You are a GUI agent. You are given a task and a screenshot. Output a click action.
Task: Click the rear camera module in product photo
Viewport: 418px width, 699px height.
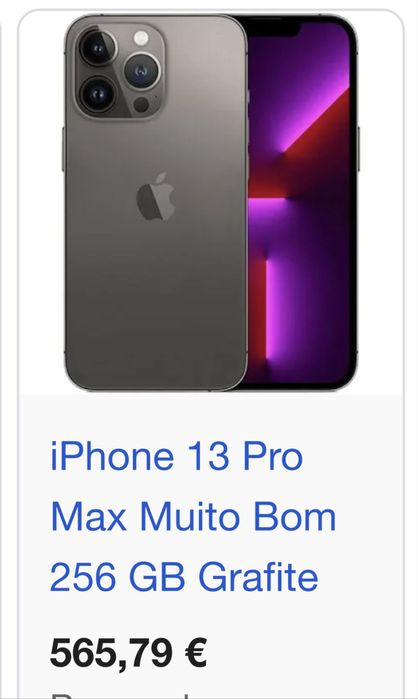(x=120, y=70)
